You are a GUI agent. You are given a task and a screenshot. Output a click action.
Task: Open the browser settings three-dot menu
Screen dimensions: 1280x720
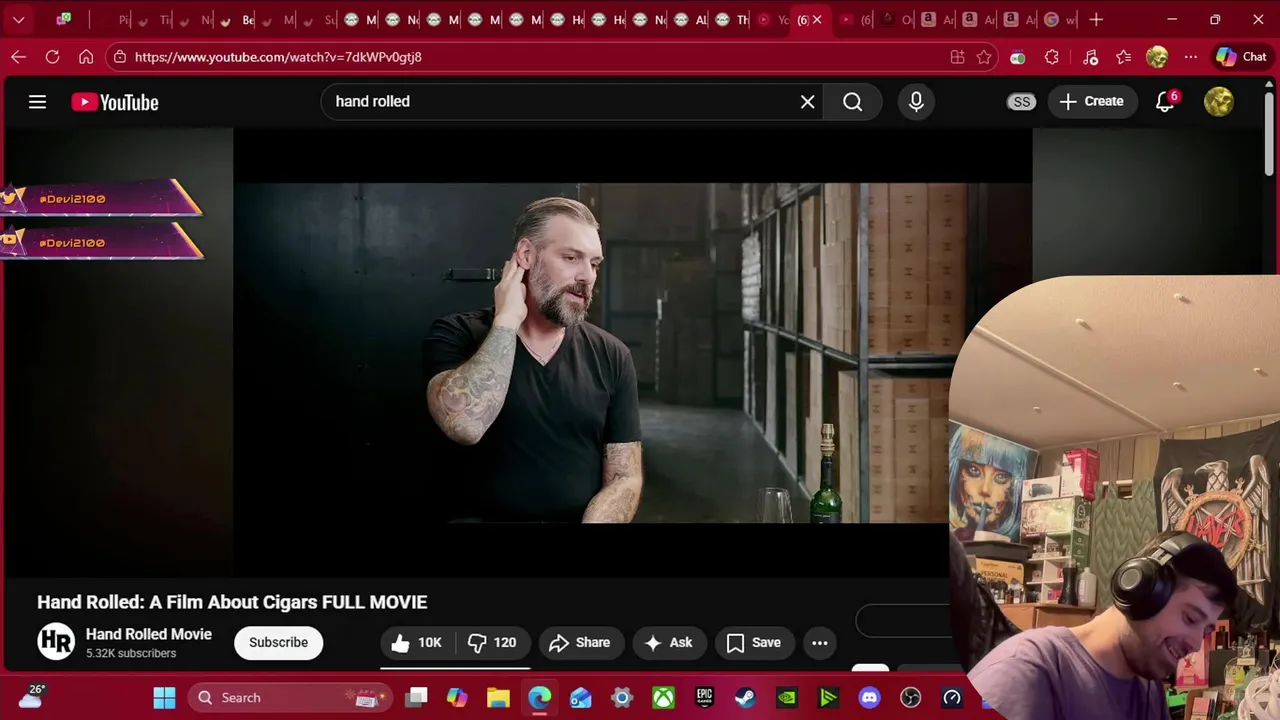(x=1190, y=57)
